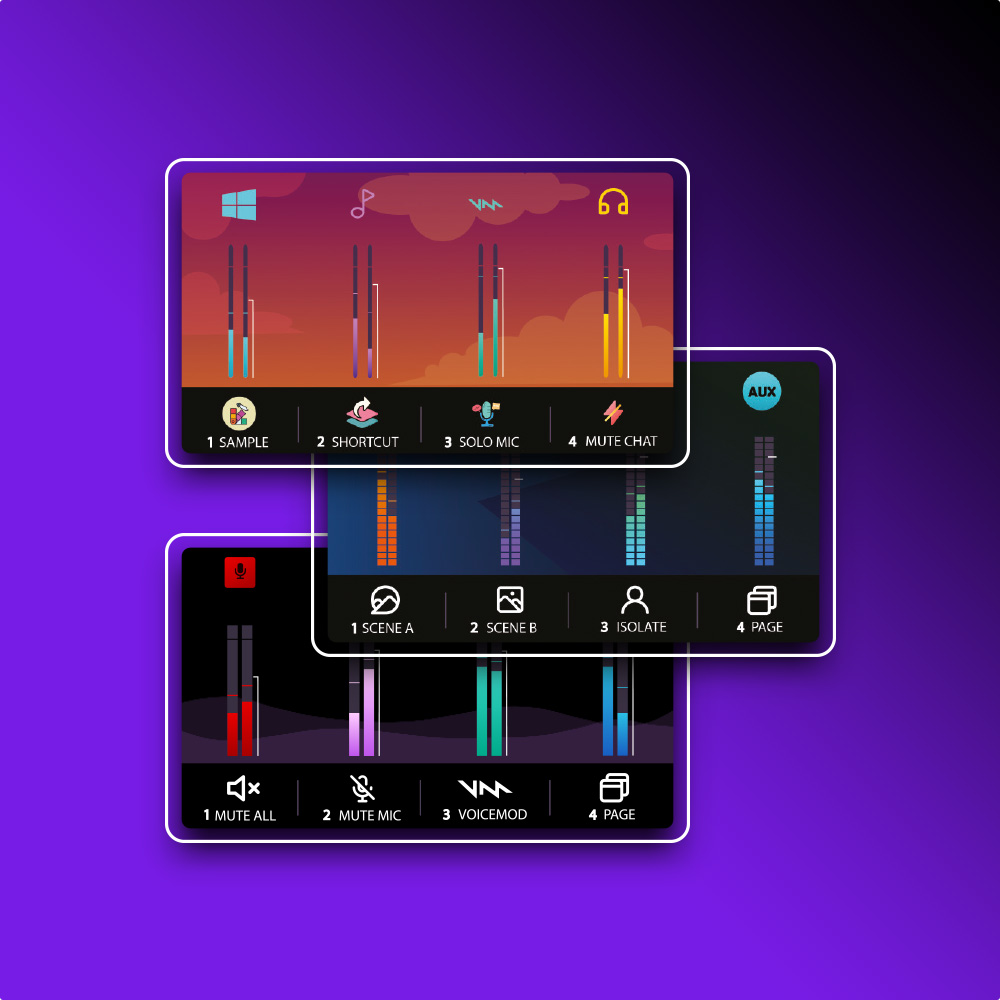Viewport: 1000px width, 1000px height.
Task: Click the Windows logo channel icon
Action: (x=239, y=205)
